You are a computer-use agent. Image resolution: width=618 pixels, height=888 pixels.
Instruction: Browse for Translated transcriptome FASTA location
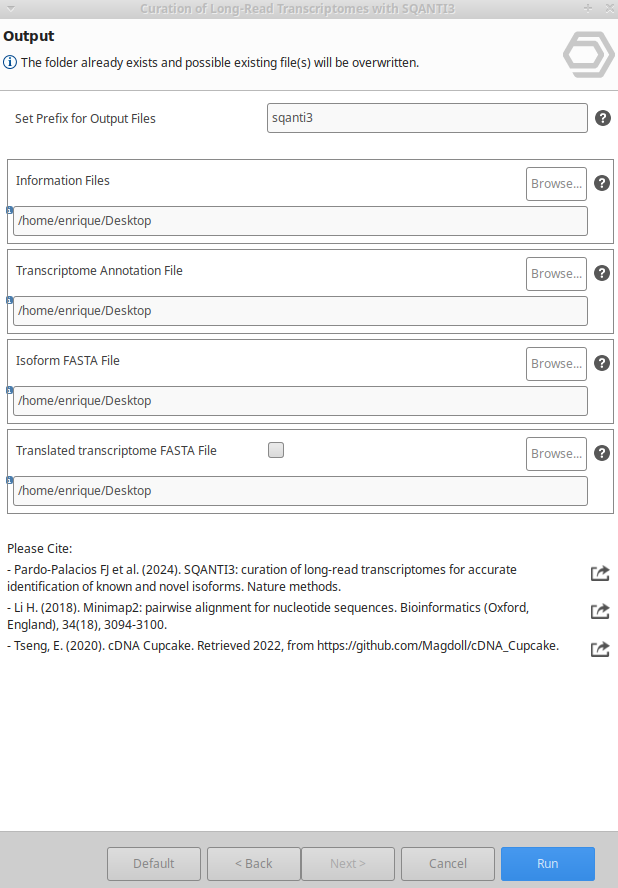556,454
